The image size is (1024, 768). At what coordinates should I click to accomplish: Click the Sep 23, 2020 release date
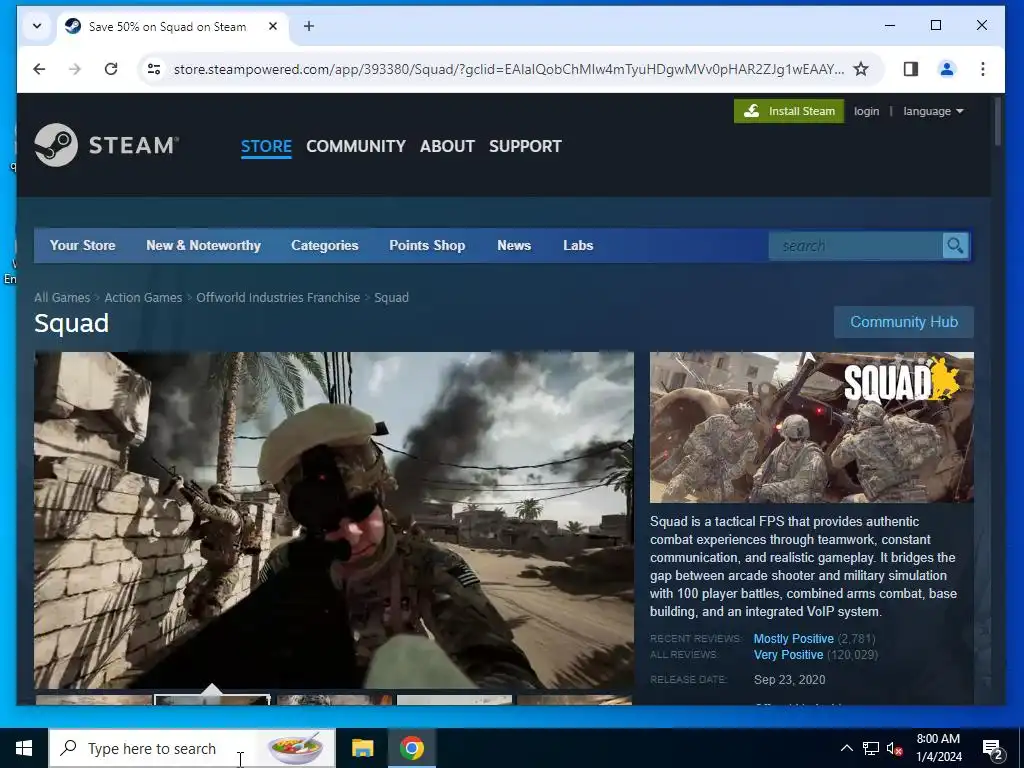pyautogui.click(x=790, y=680)
